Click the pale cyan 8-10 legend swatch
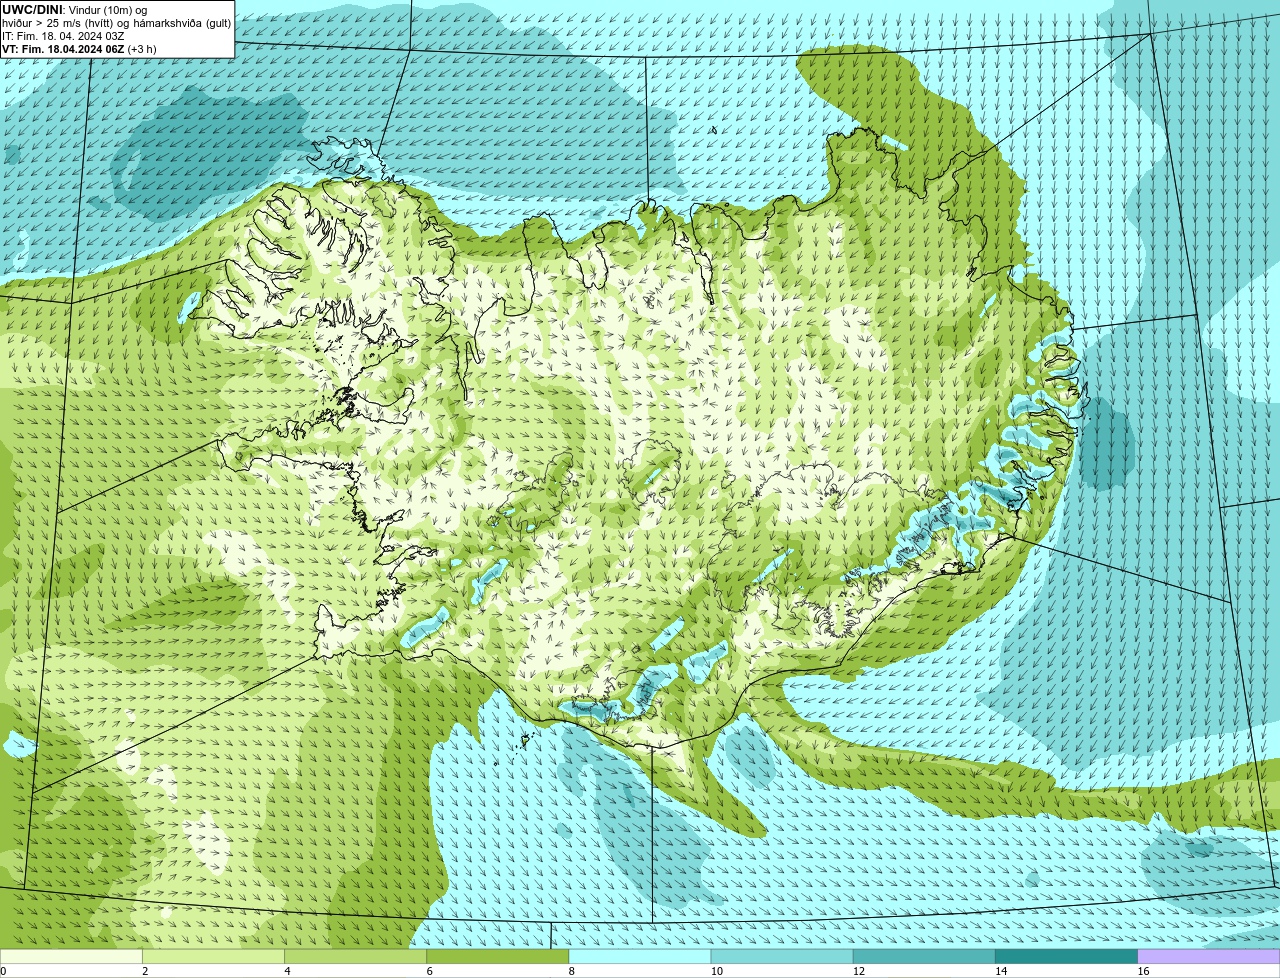 (640, 957)
